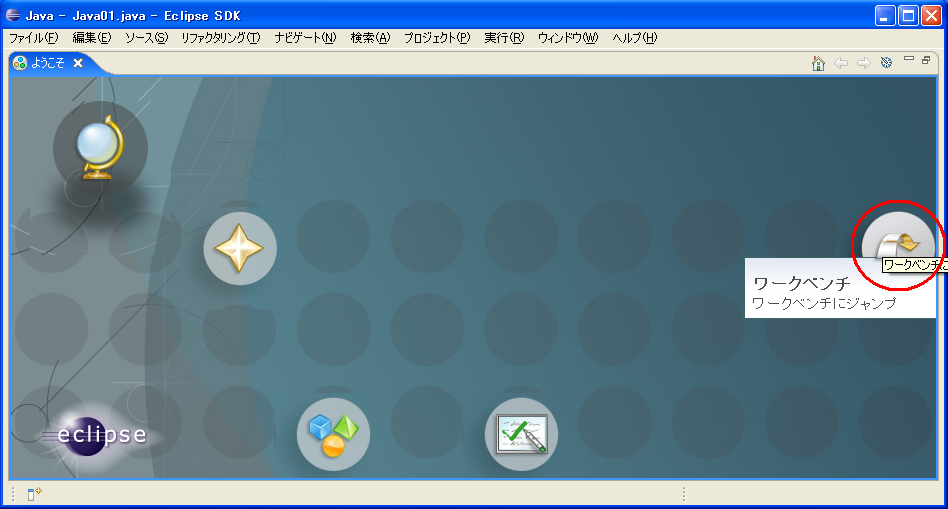Open the Tutorials checklist icon
The image size is (948, 509).
point(521,434)
